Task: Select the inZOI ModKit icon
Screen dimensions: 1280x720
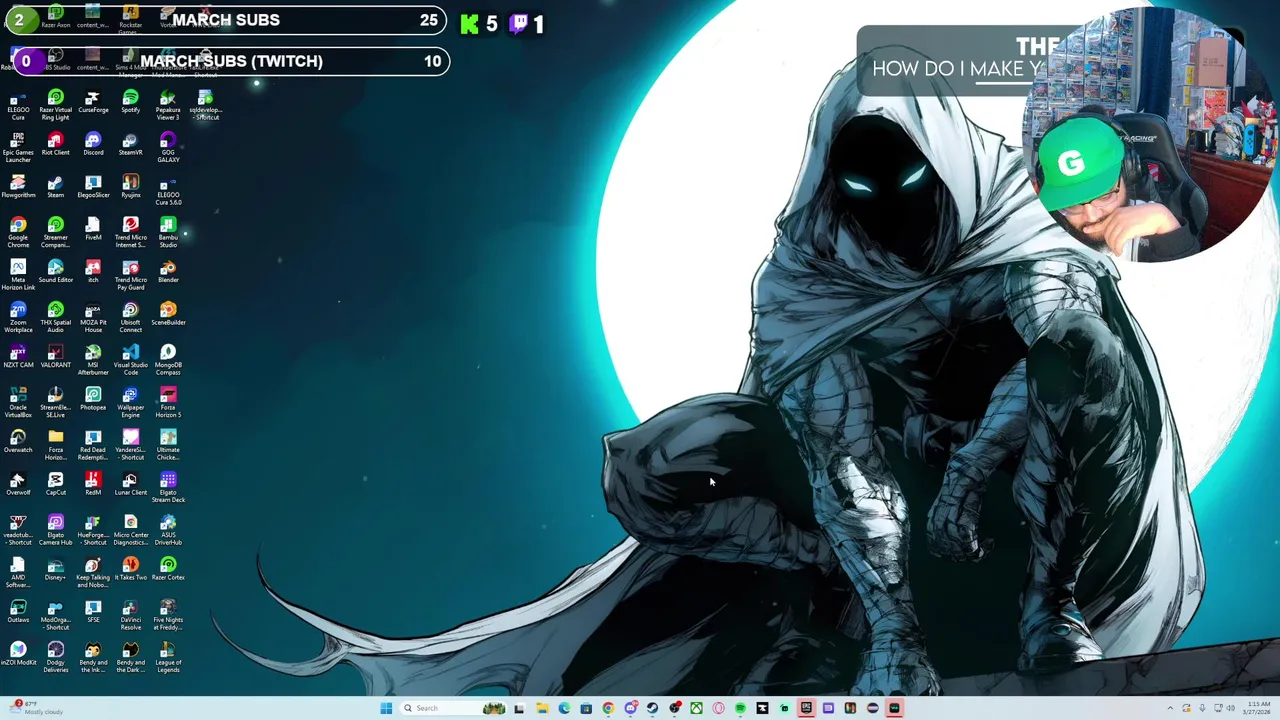Action: coord(18,654)
